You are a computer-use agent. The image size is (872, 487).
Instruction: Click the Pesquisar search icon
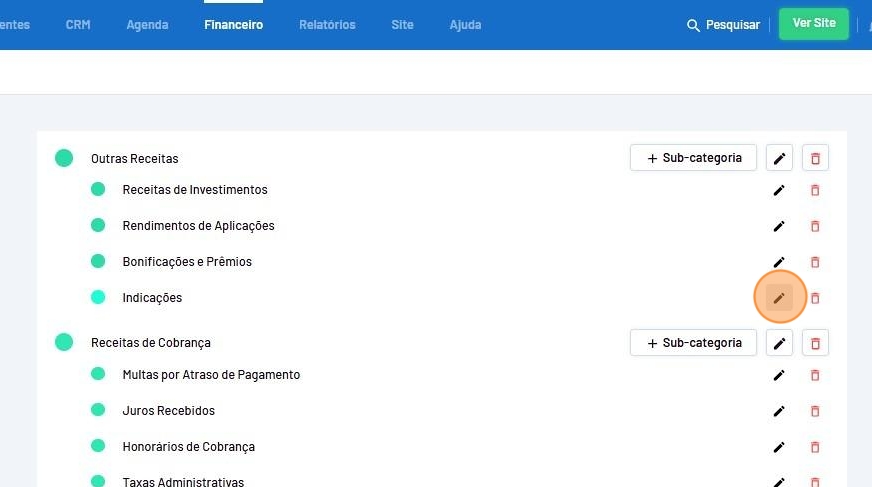coord(693,25)
